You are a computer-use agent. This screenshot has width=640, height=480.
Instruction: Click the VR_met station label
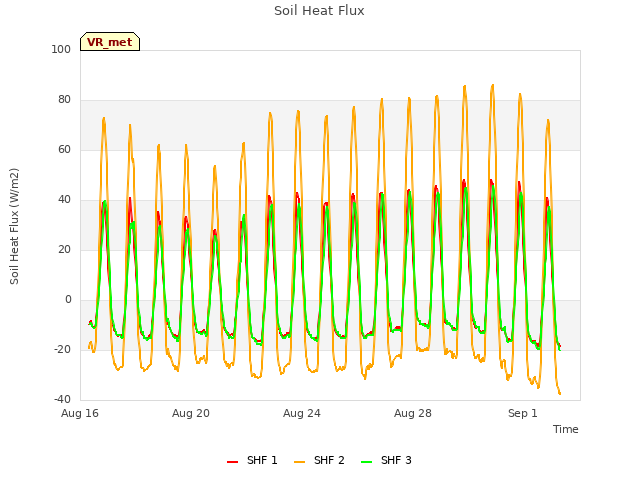(110, 42)
